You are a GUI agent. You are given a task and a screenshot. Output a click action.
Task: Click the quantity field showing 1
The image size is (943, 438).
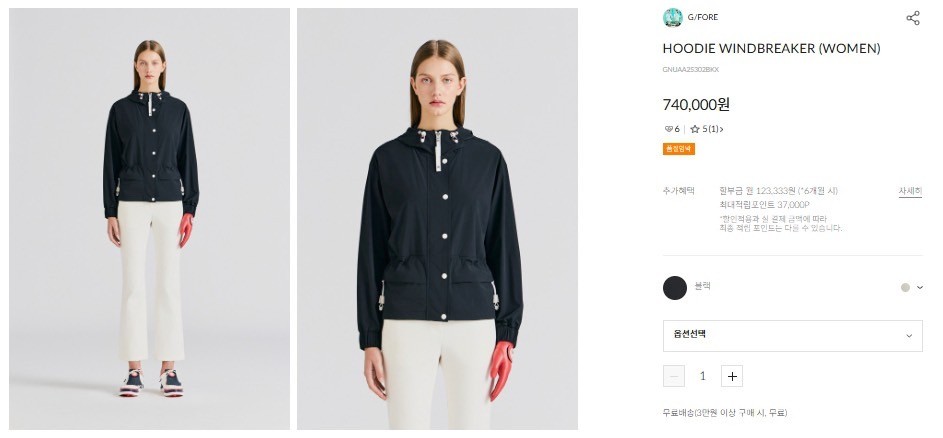pos(702,376)
